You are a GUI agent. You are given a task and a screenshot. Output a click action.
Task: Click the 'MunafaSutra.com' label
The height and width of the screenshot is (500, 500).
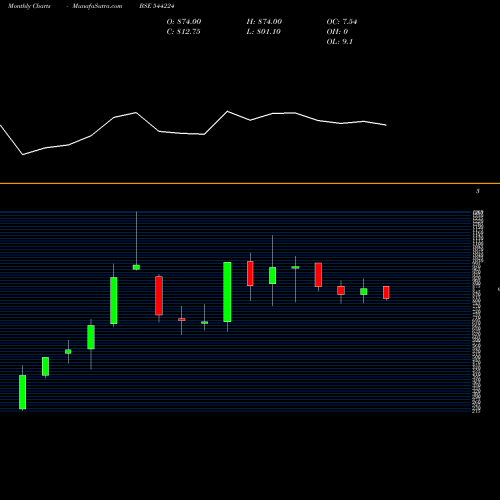pos(97,6)
